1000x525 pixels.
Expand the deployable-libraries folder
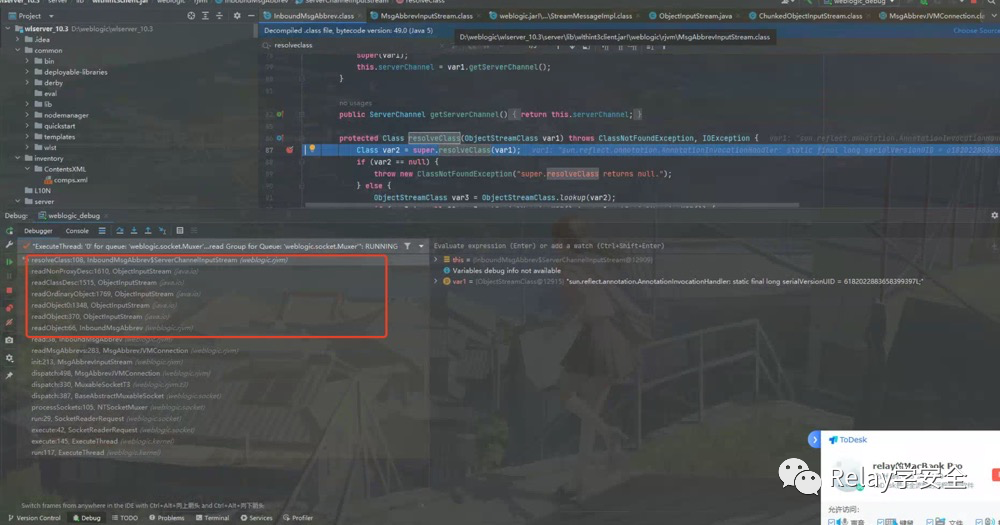(x=27, y=72)
